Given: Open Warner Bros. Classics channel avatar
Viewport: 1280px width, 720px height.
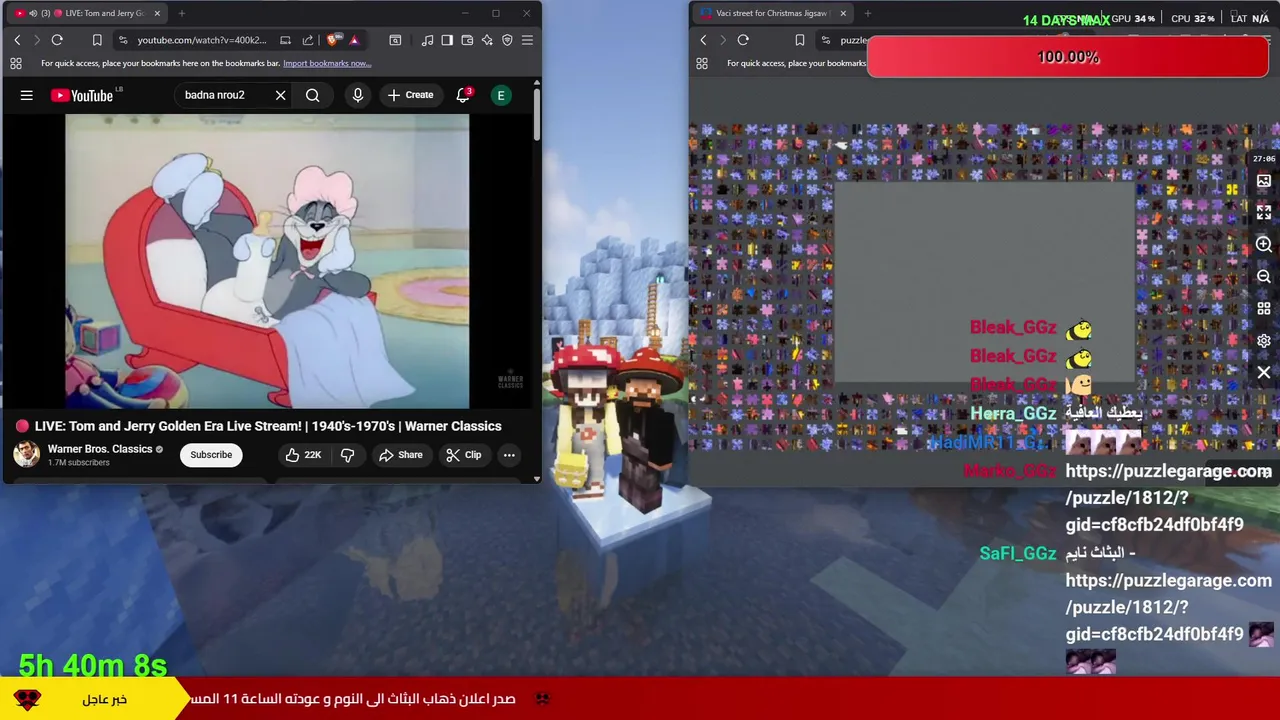Looking at the screenshot, I should pos(26,455).
